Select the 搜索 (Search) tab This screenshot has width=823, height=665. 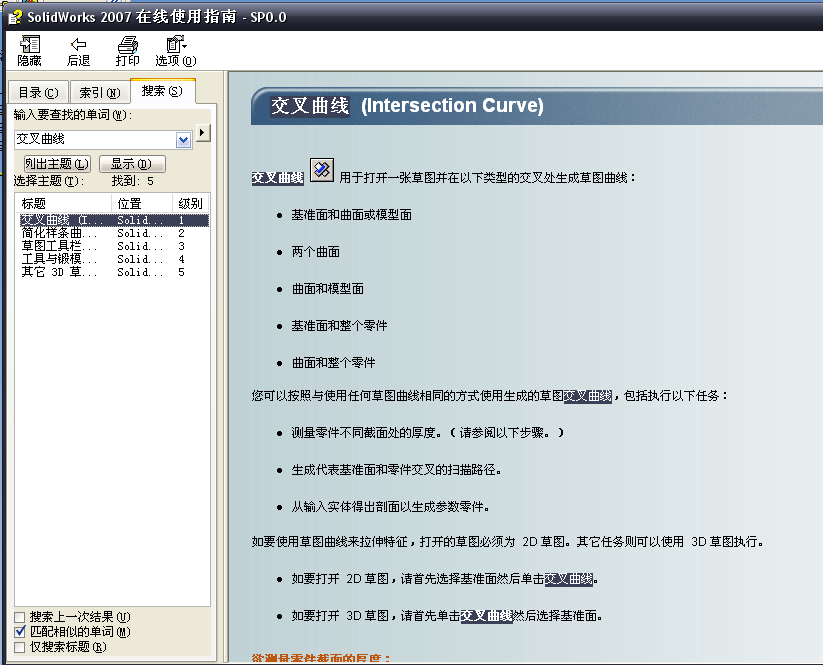point(162,91)
